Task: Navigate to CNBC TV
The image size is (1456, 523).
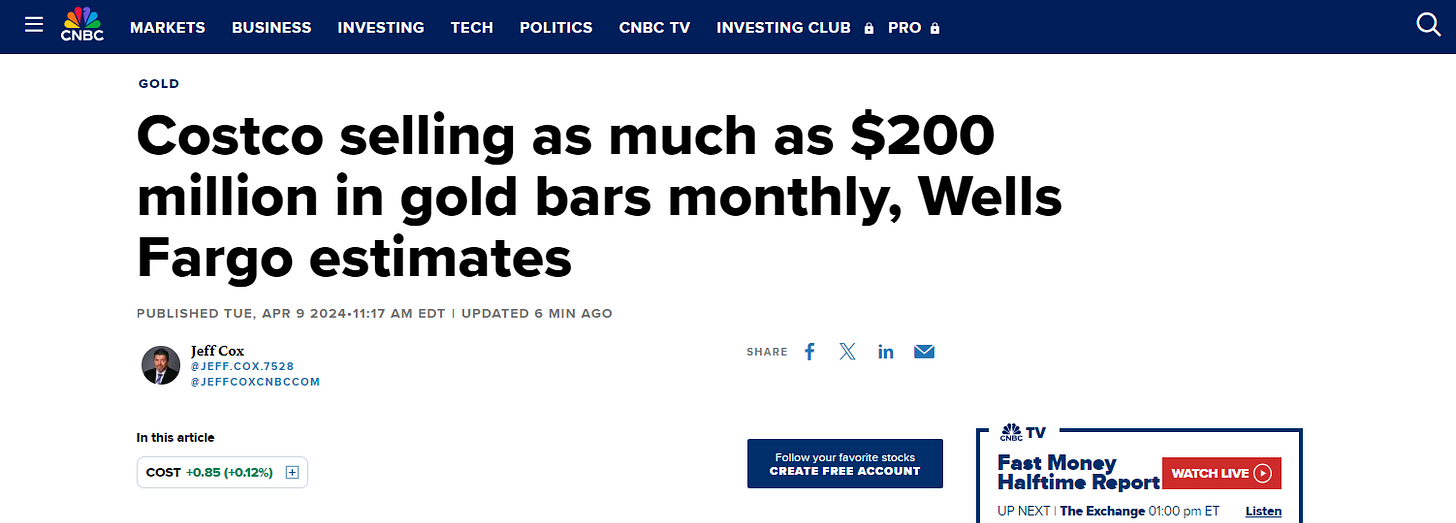Action: click(x=654, y=28)
